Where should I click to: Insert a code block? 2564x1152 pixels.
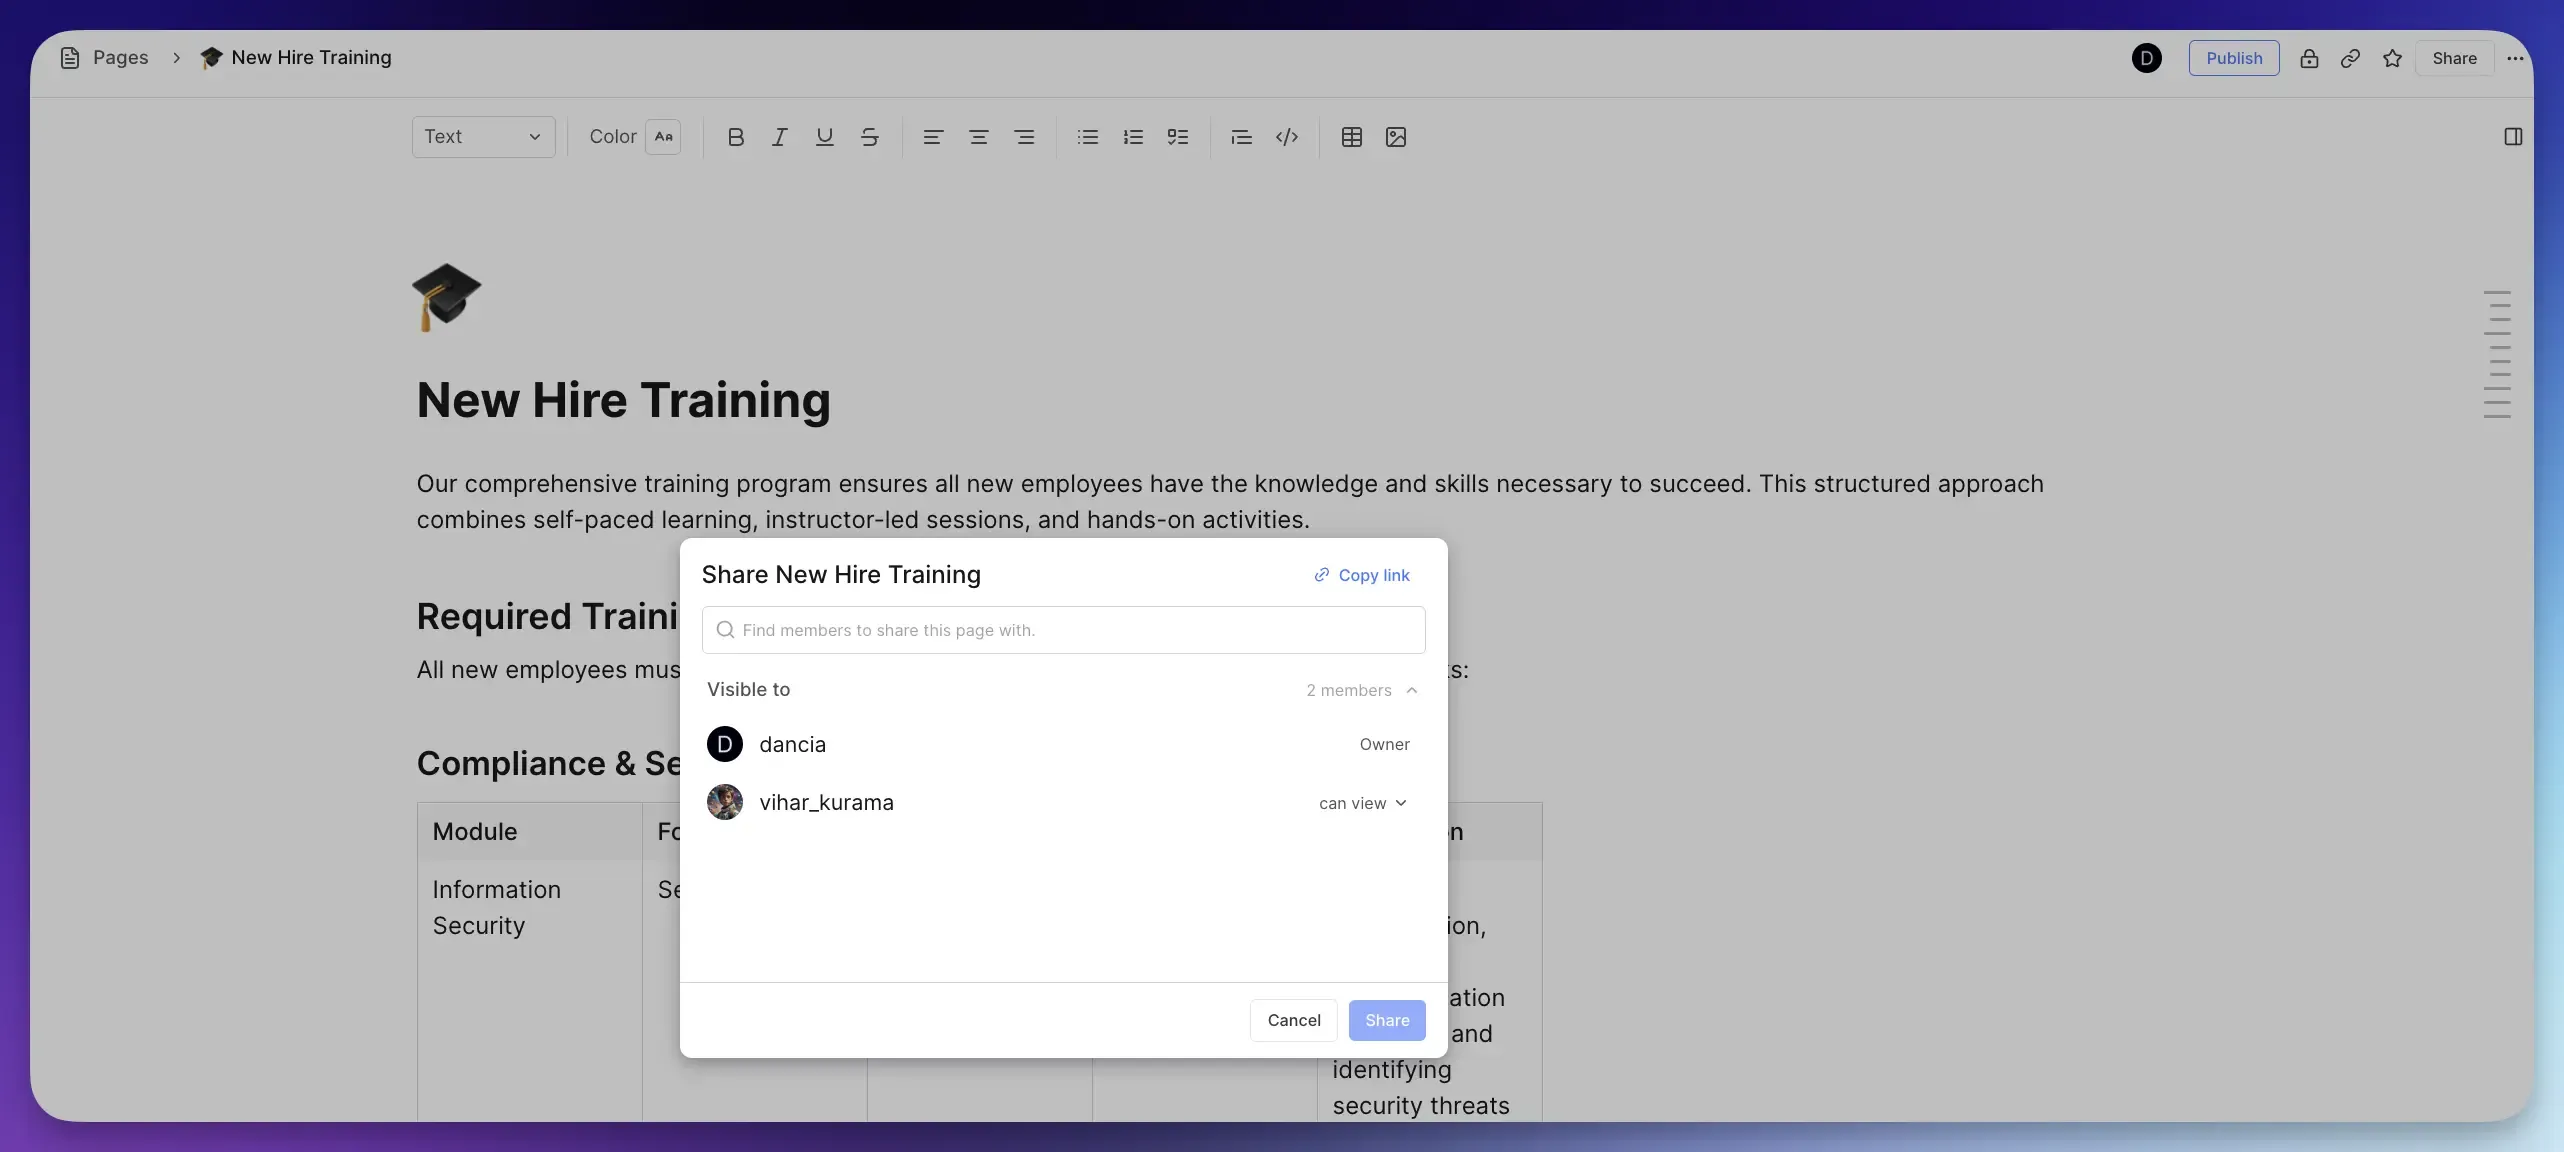[x=1287, y=137]
